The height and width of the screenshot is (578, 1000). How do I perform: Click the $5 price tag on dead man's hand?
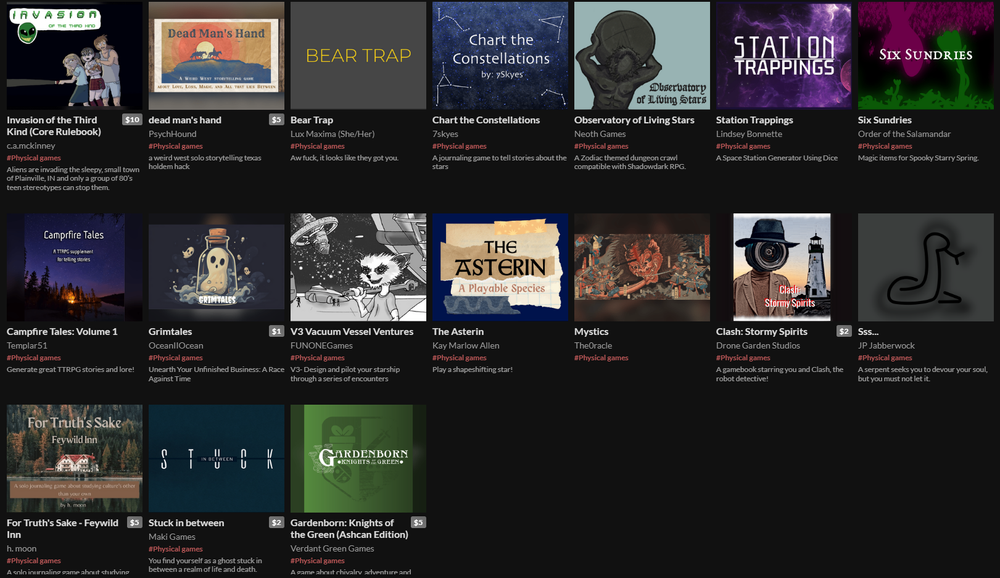pyautogui.click(x=276, y=119)
